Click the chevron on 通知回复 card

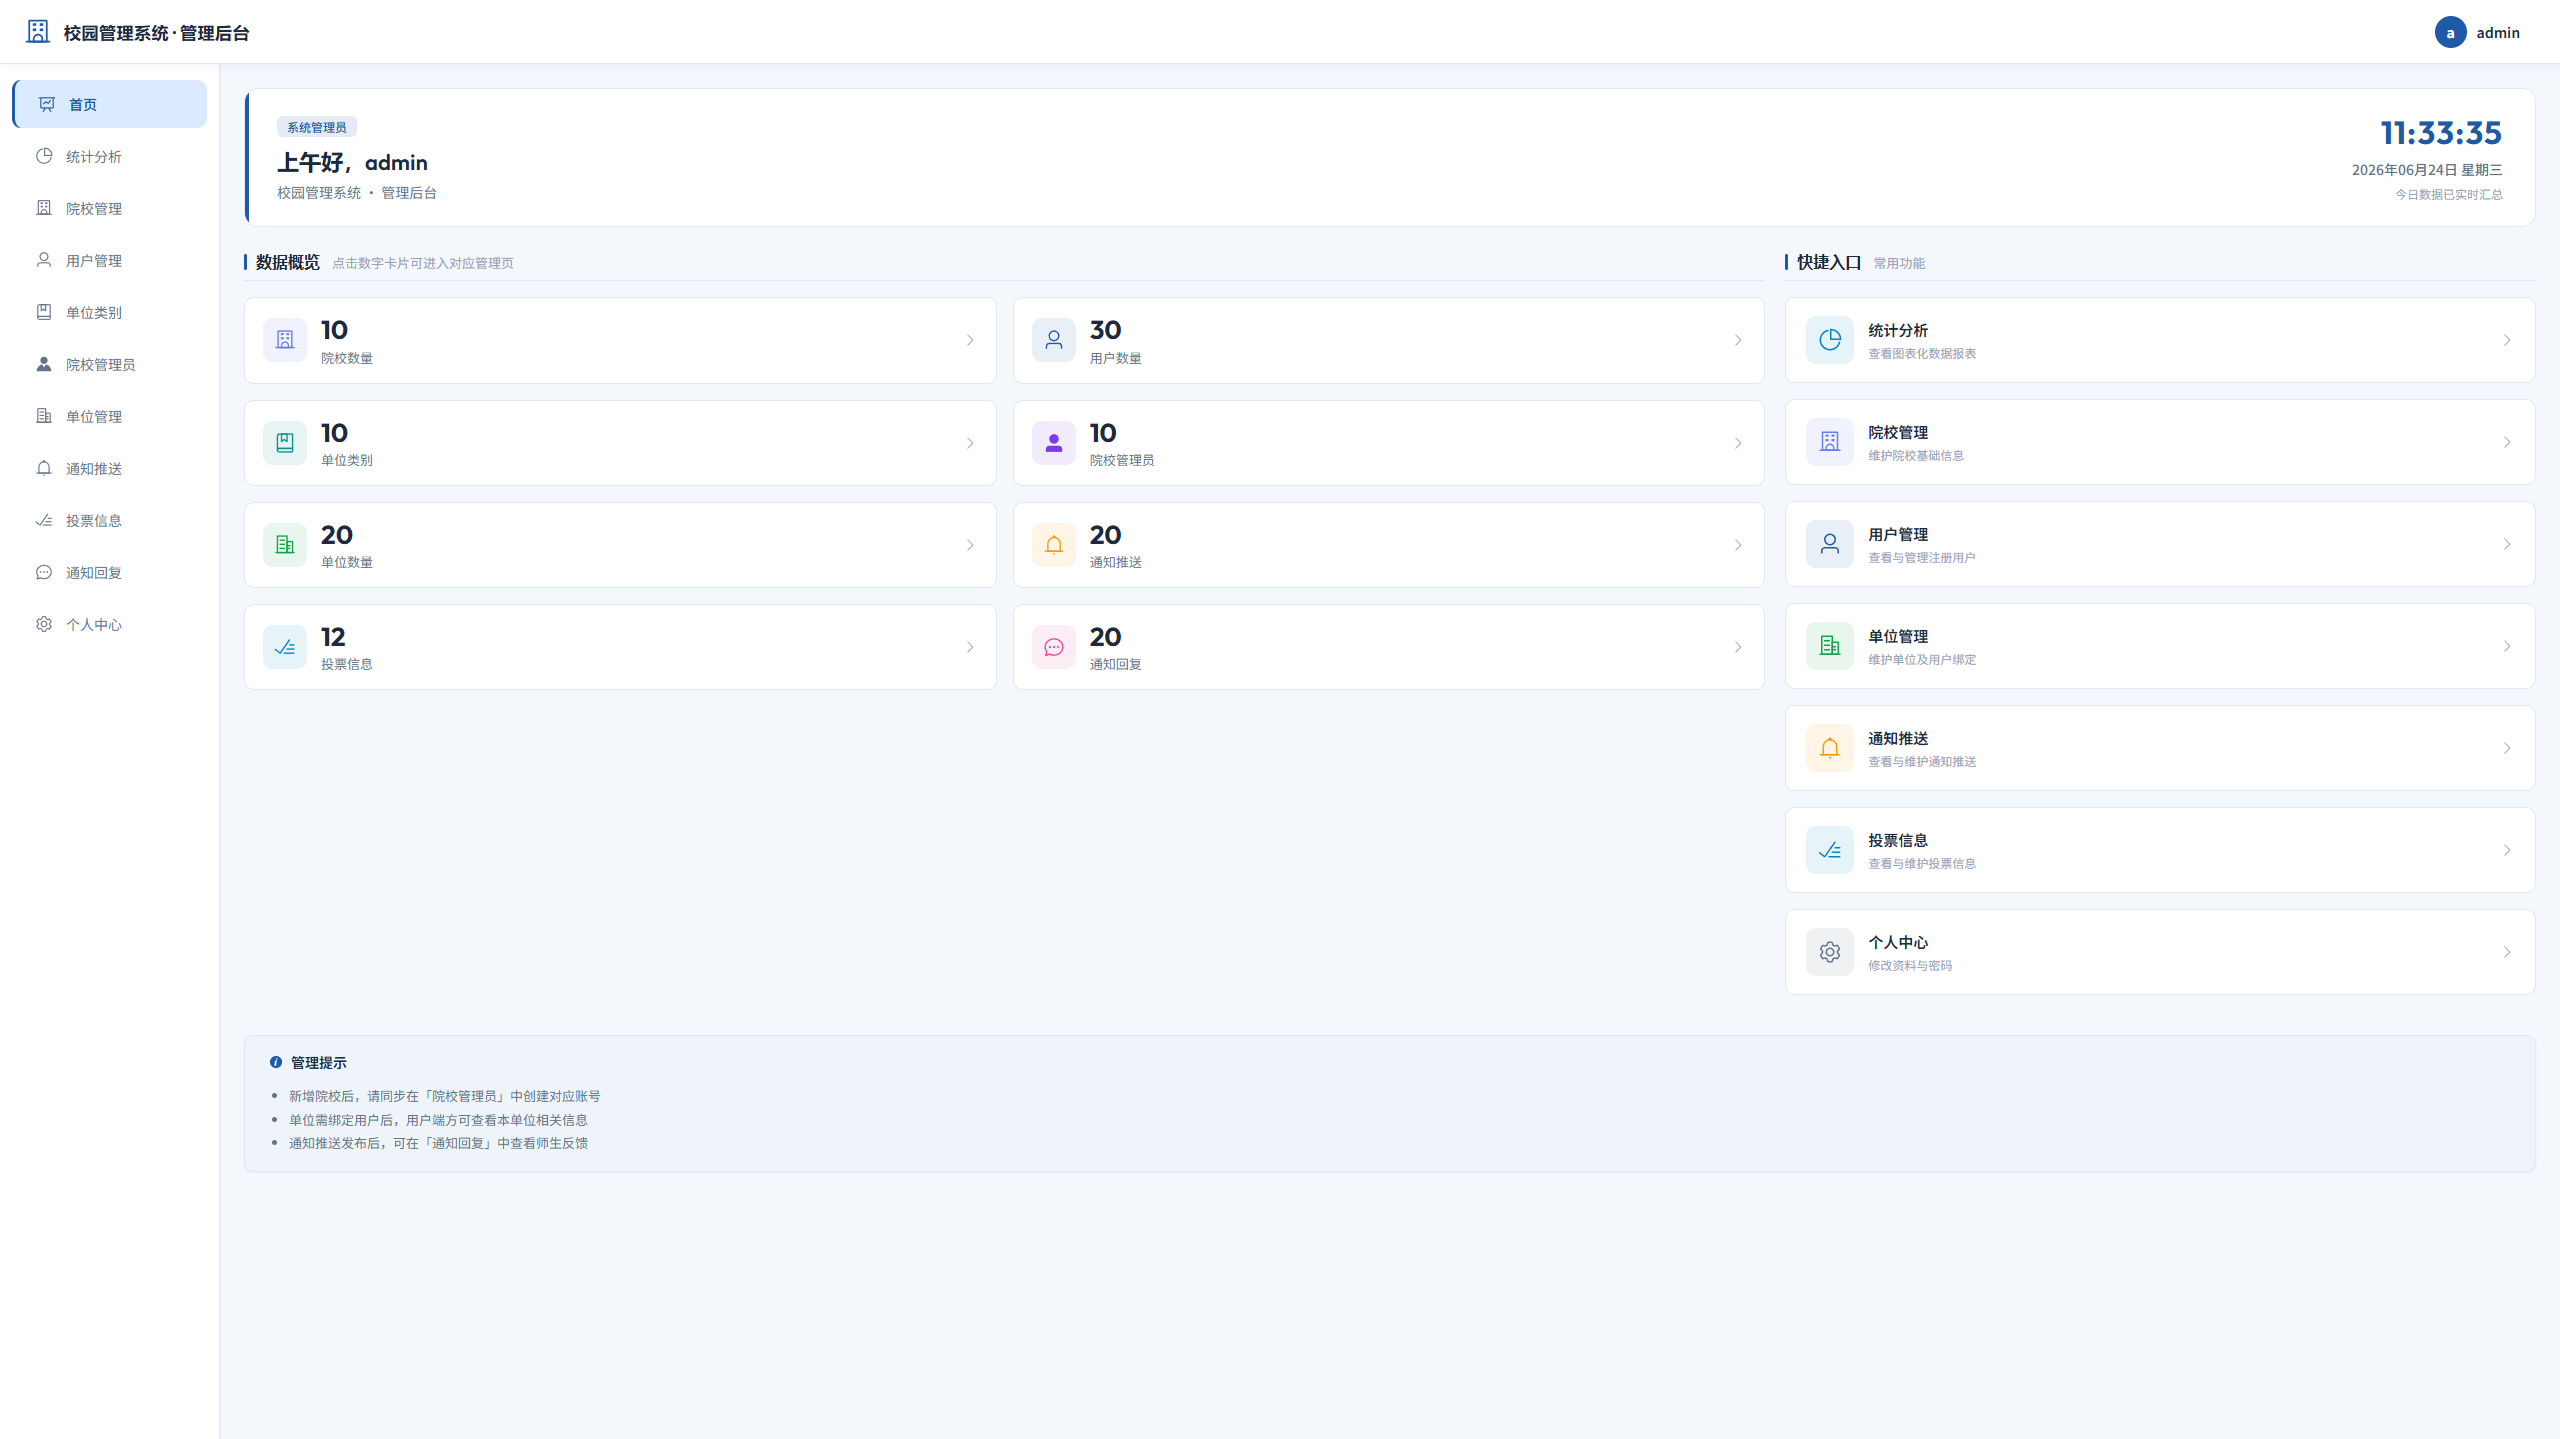click(x=1738, y=647)
